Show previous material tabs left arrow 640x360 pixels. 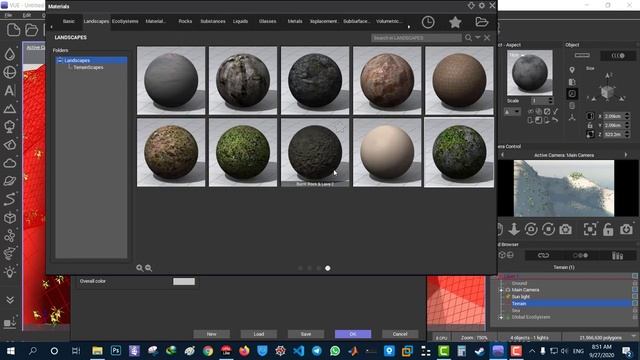pos(51,27)
